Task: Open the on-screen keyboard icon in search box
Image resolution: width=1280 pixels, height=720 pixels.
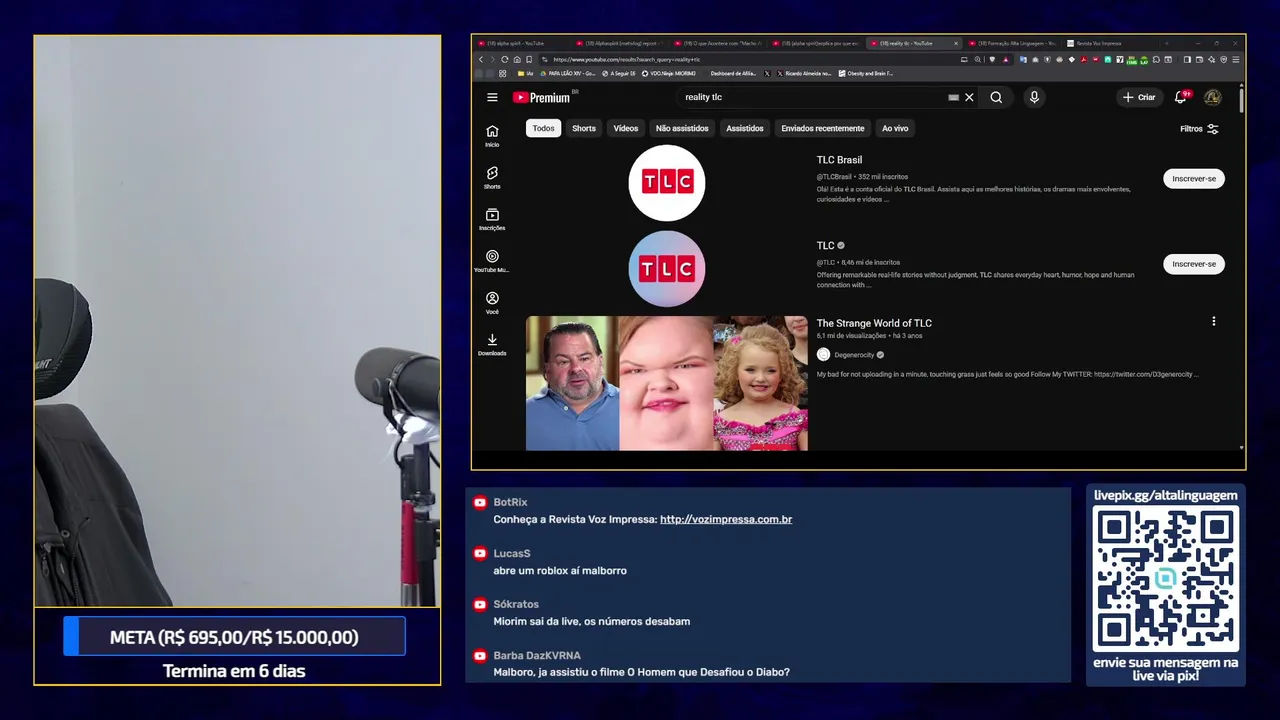Action: point(953,97)
